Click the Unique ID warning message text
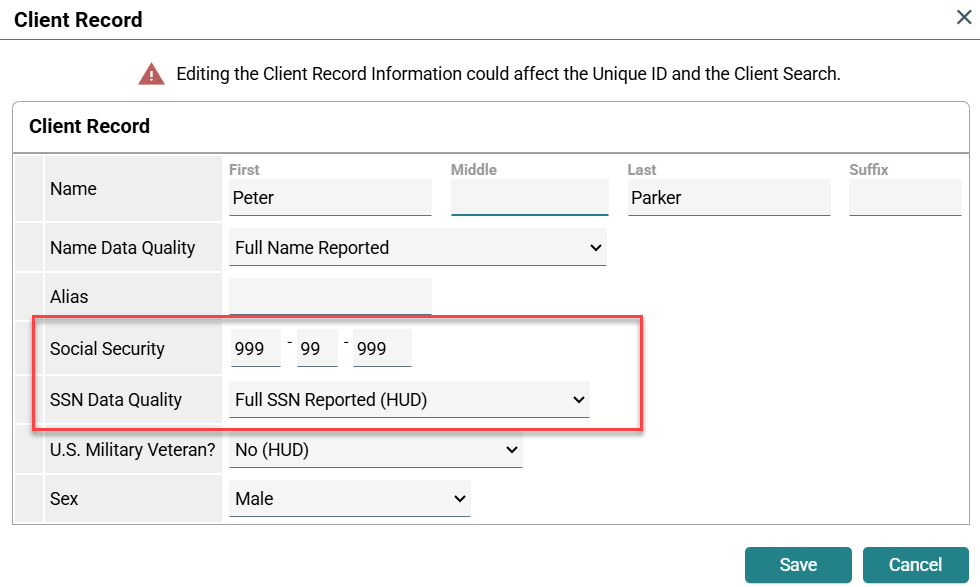Screen dimensions: 980x587 coord(508,74)
